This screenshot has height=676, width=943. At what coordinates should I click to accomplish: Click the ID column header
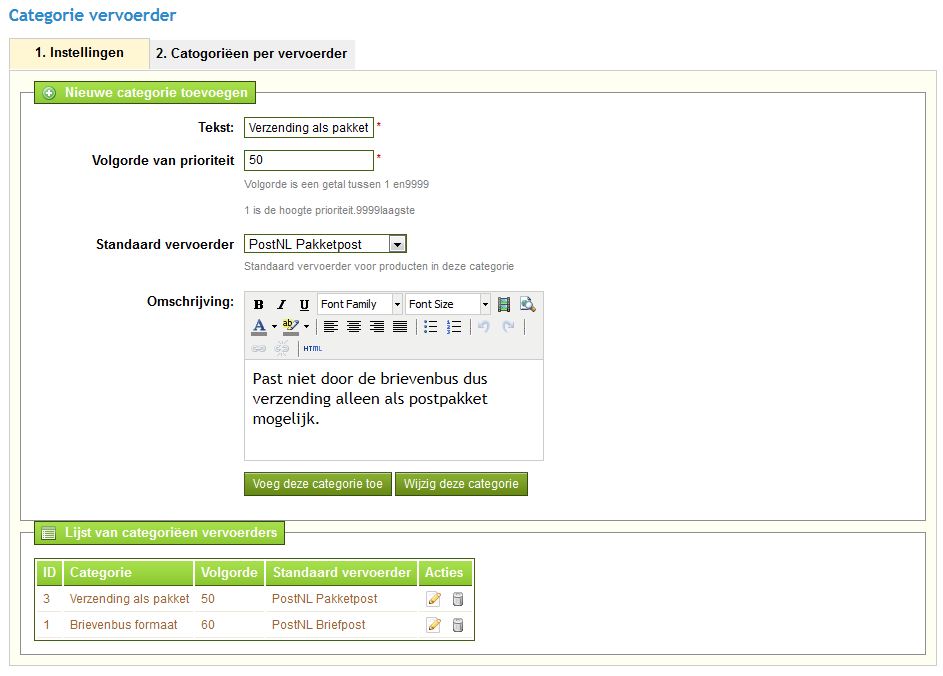49,573
